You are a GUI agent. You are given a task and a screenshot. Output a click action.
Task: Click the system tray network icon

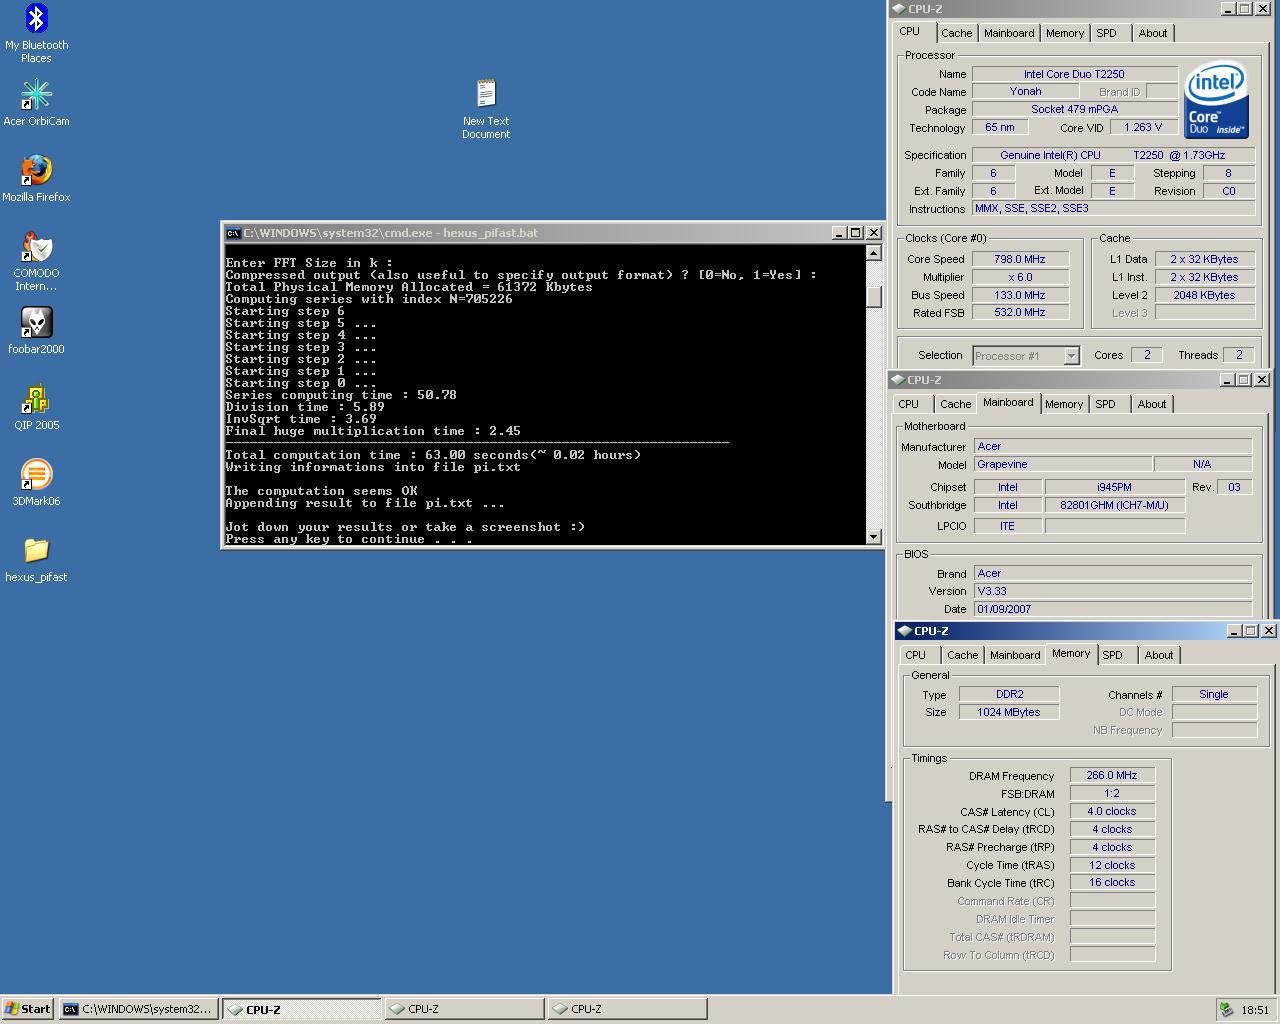[1226, 1010]
